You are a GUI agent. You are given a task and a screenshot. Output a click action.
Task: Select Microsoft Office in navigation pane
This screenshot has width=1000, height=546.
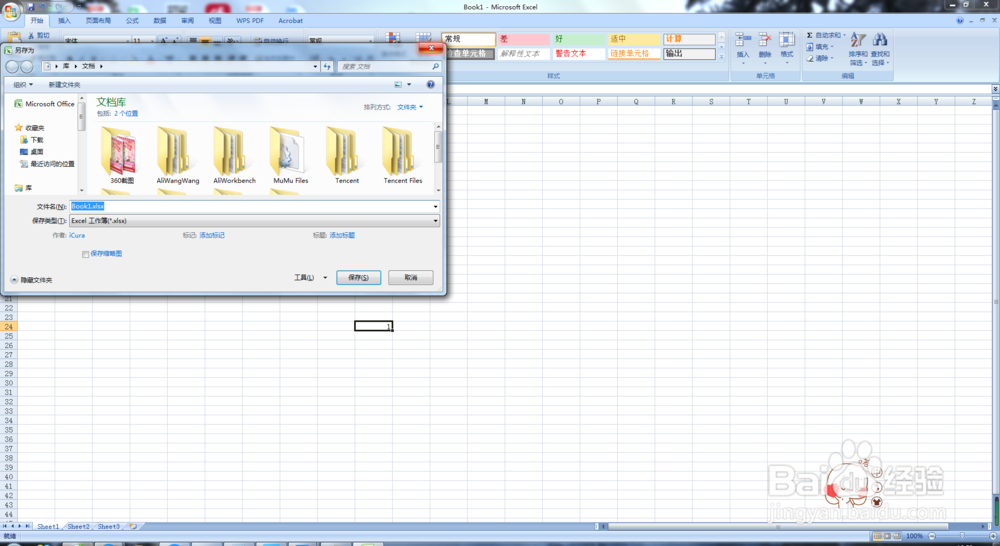tap(44, 103)
